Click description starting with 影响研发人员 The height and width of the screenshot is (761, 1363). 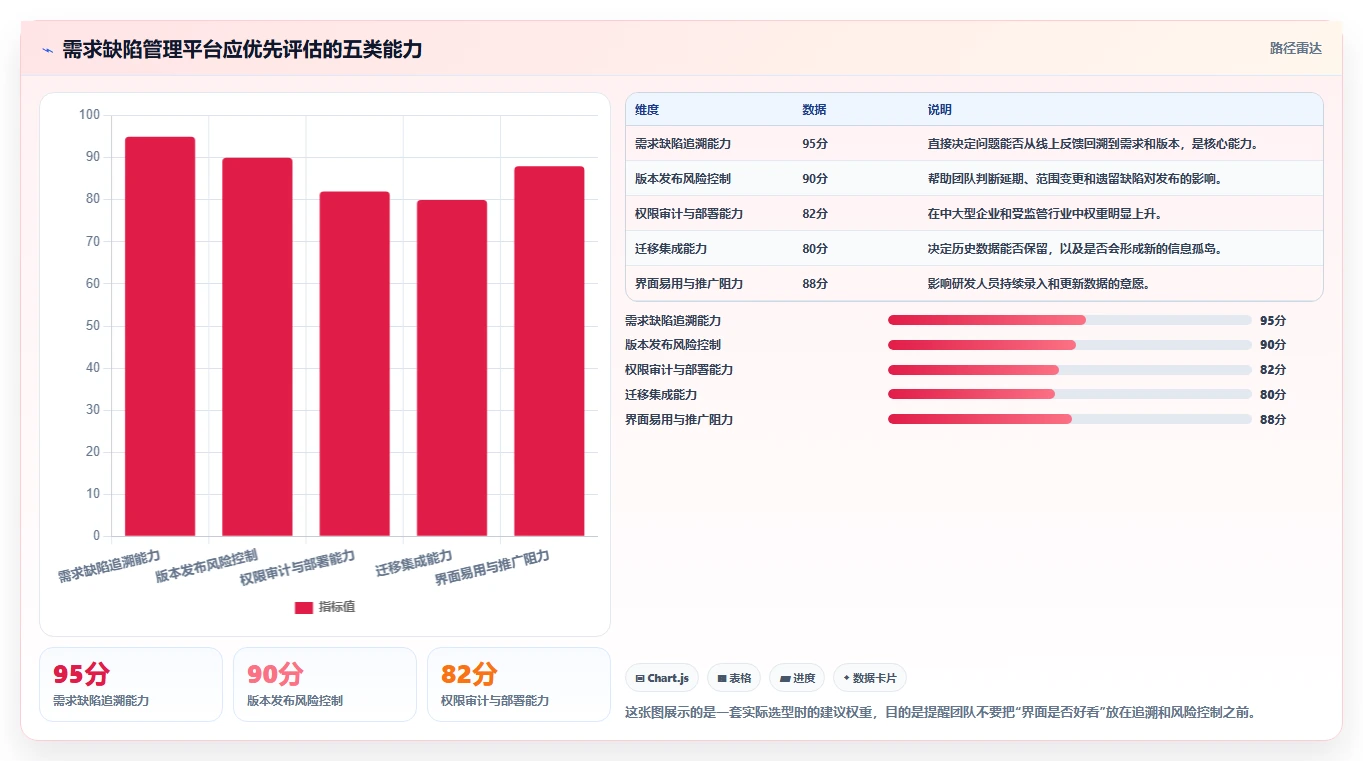click(x=1039, y=284)
